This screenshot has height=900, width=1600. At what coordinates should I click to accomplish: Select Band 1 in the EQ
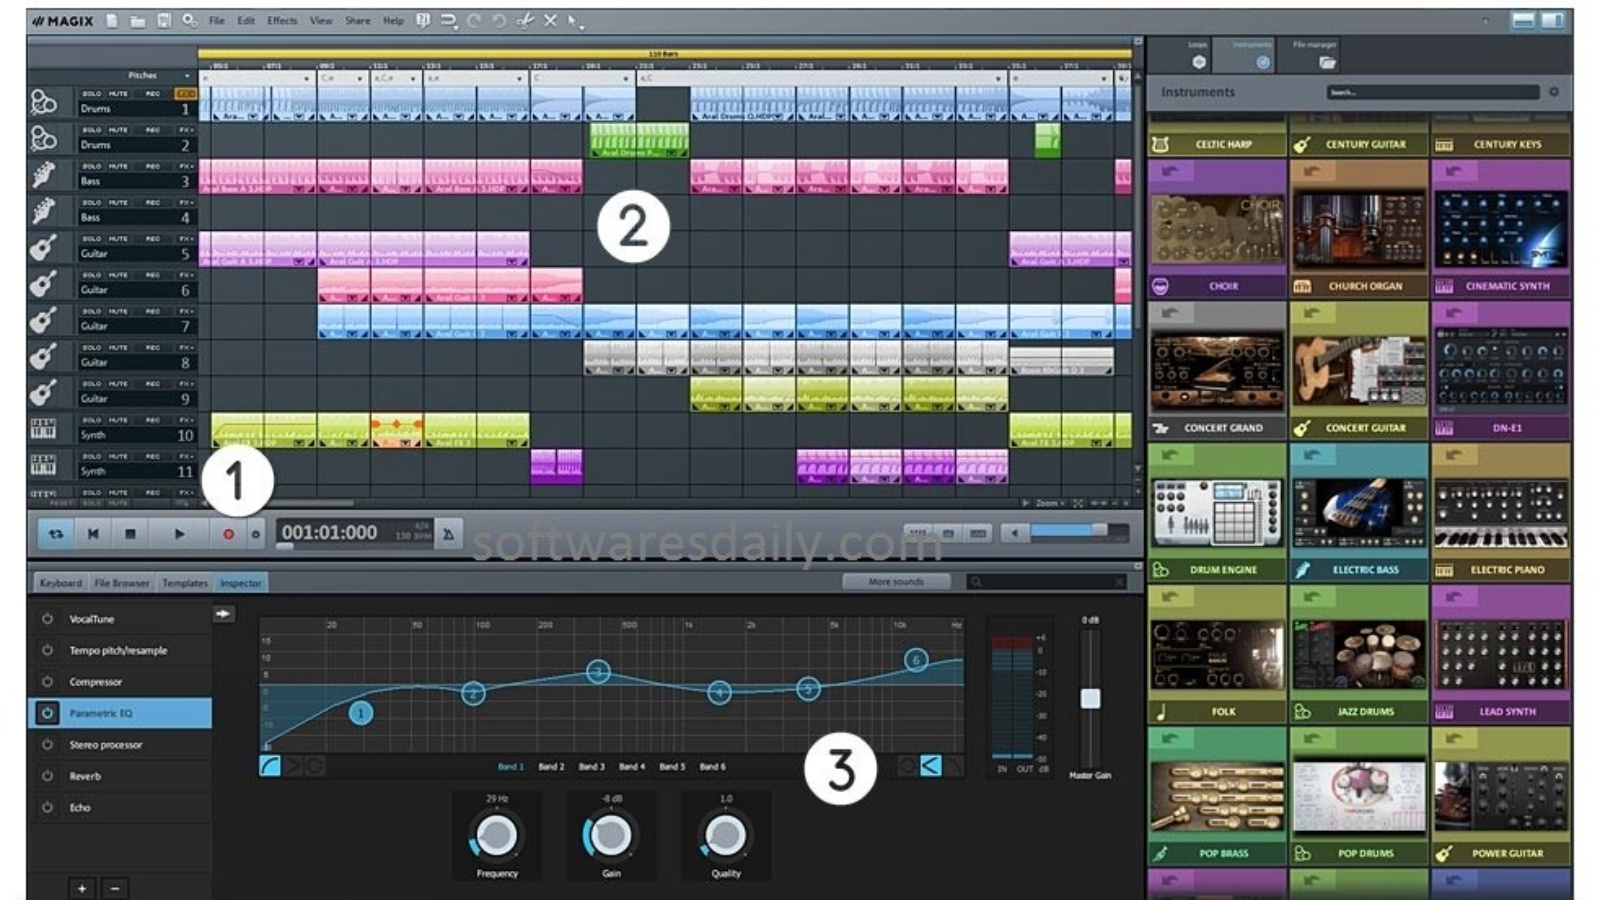pyautogui.click(x=511, y=767)
